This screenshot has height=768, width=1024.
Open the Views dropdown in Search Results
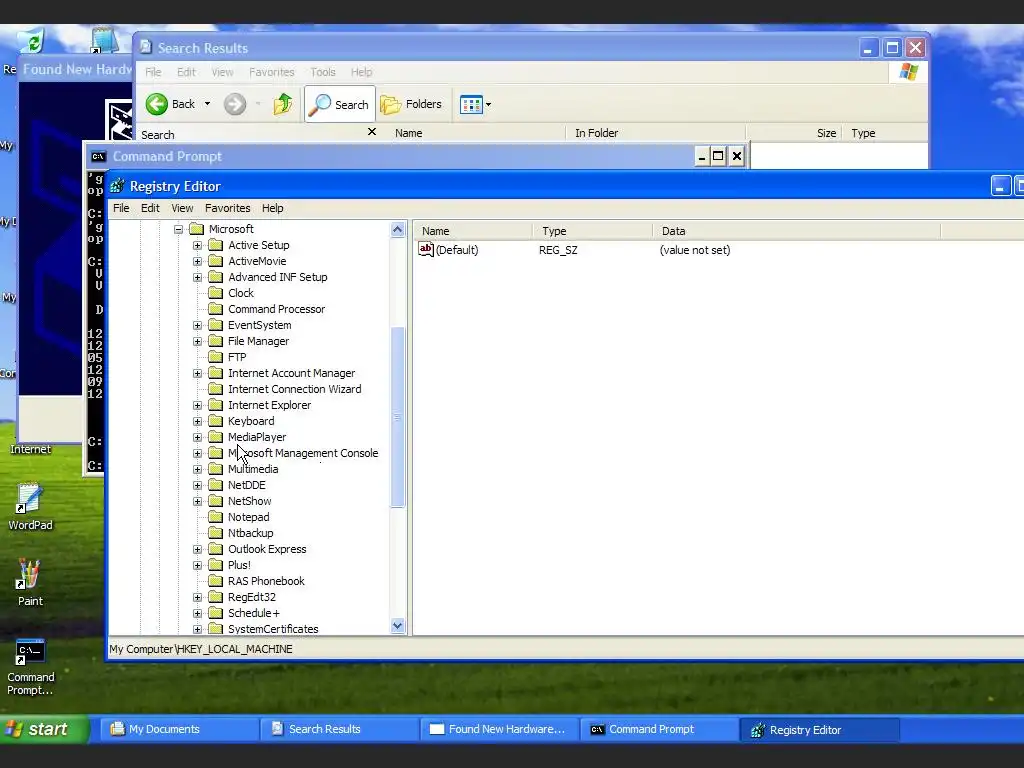(475, 104)
